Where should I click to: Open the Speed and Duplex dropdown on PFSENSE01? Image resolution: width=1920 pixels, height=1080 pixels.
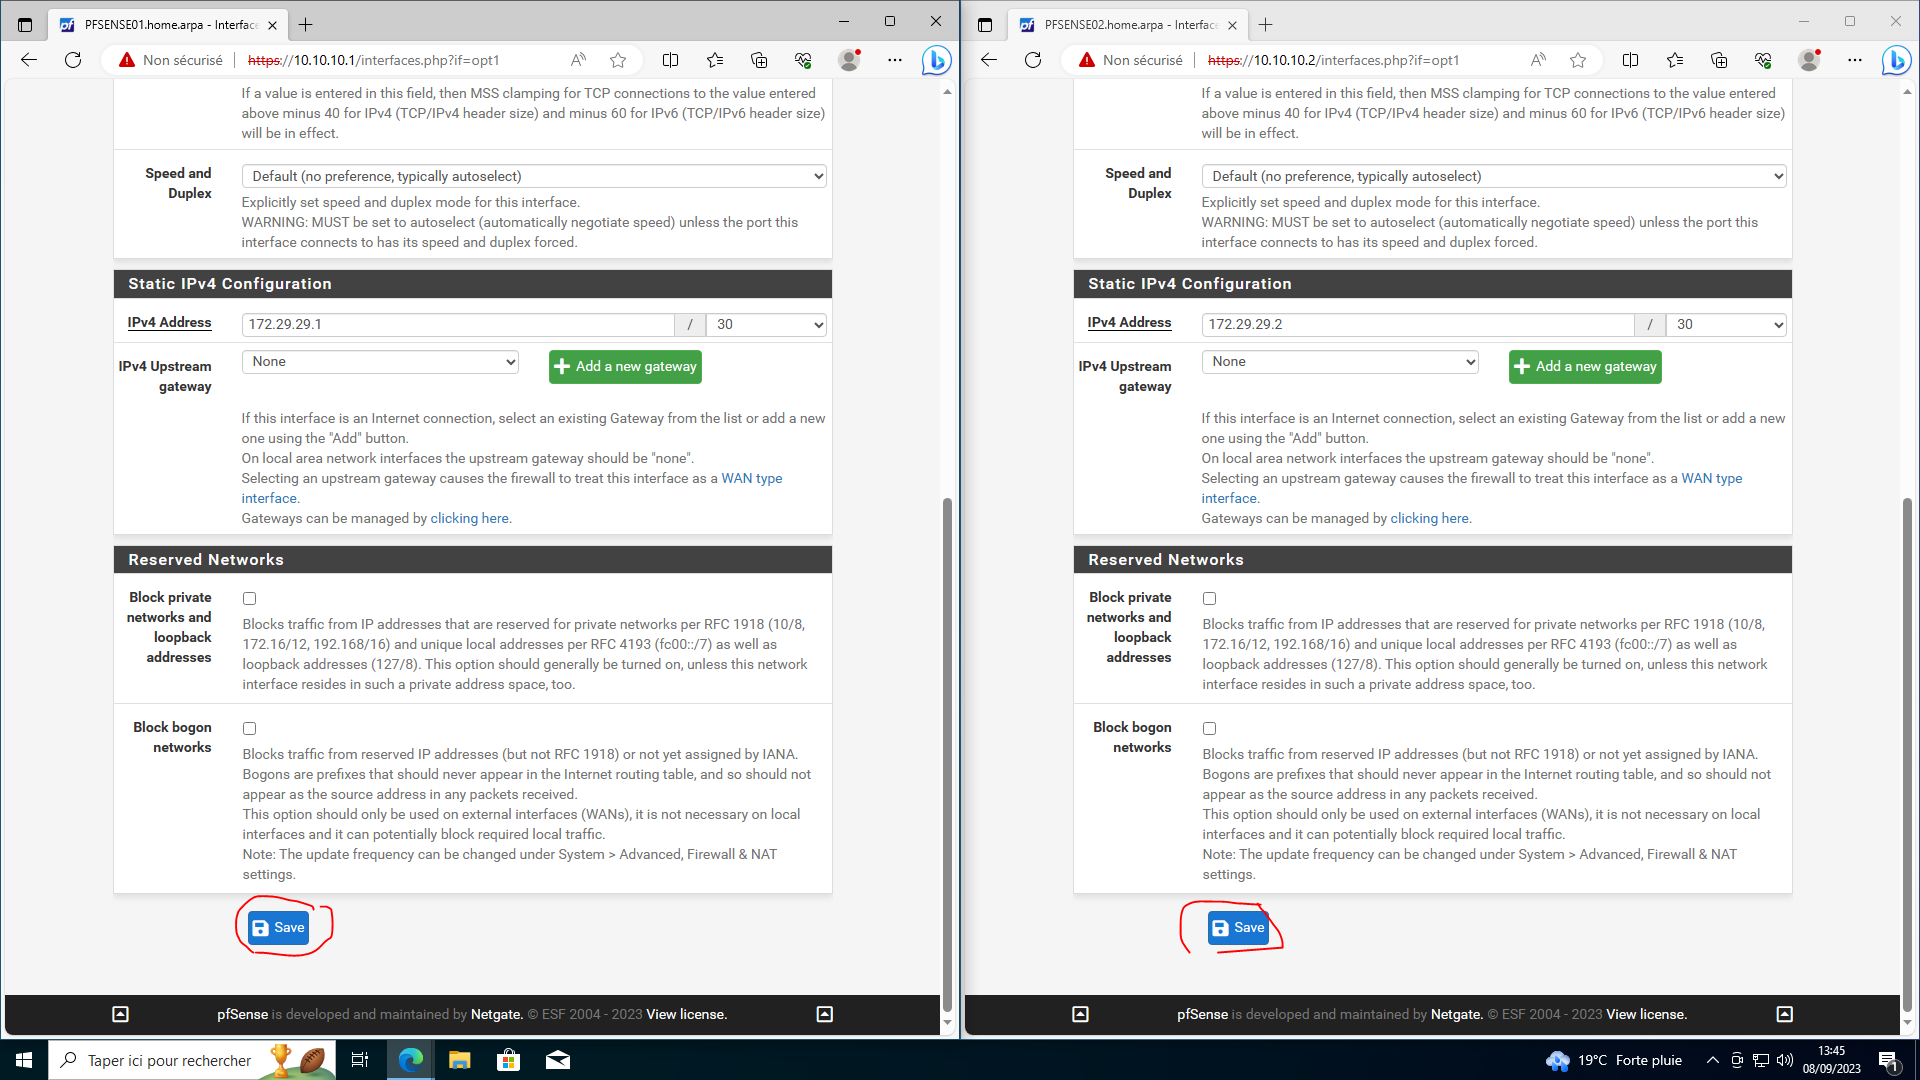coord(534,176)
